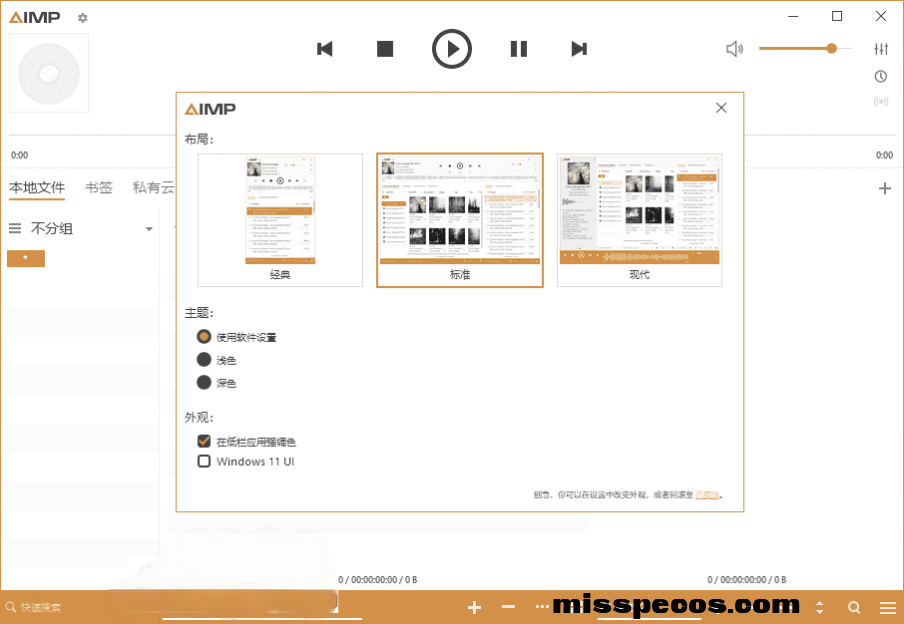Mute audio via the speaker icon
The width and height of the screenshot is (904, 624).
click(x=734, y=49)
